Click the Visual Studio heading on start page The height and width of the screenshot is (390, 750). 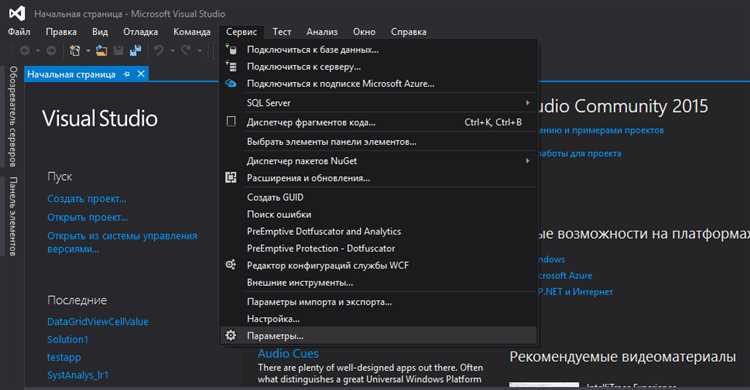coord(99,119)
